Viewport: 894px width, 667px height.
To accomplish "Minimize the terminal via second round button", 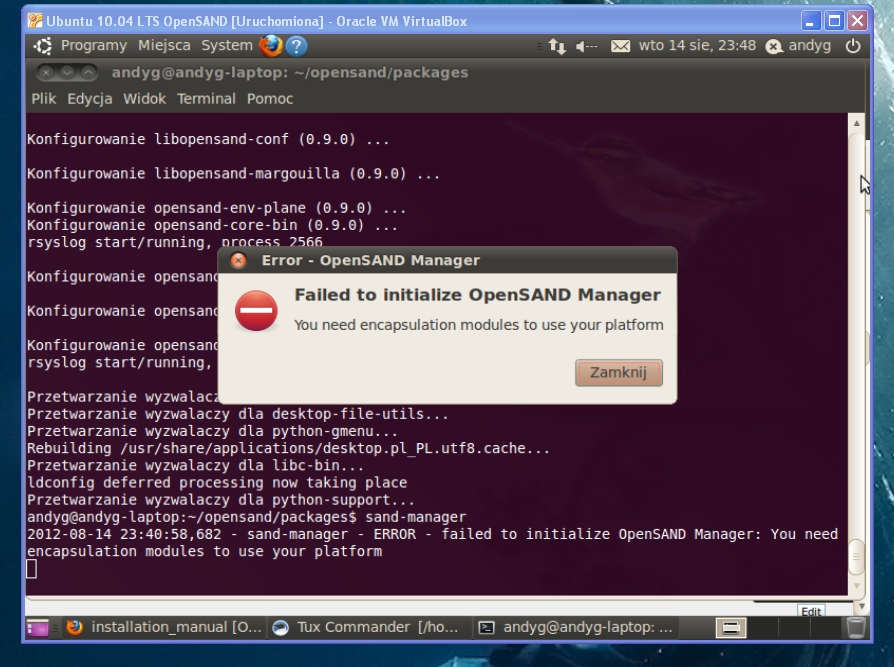I will click(x=67, y=72).
